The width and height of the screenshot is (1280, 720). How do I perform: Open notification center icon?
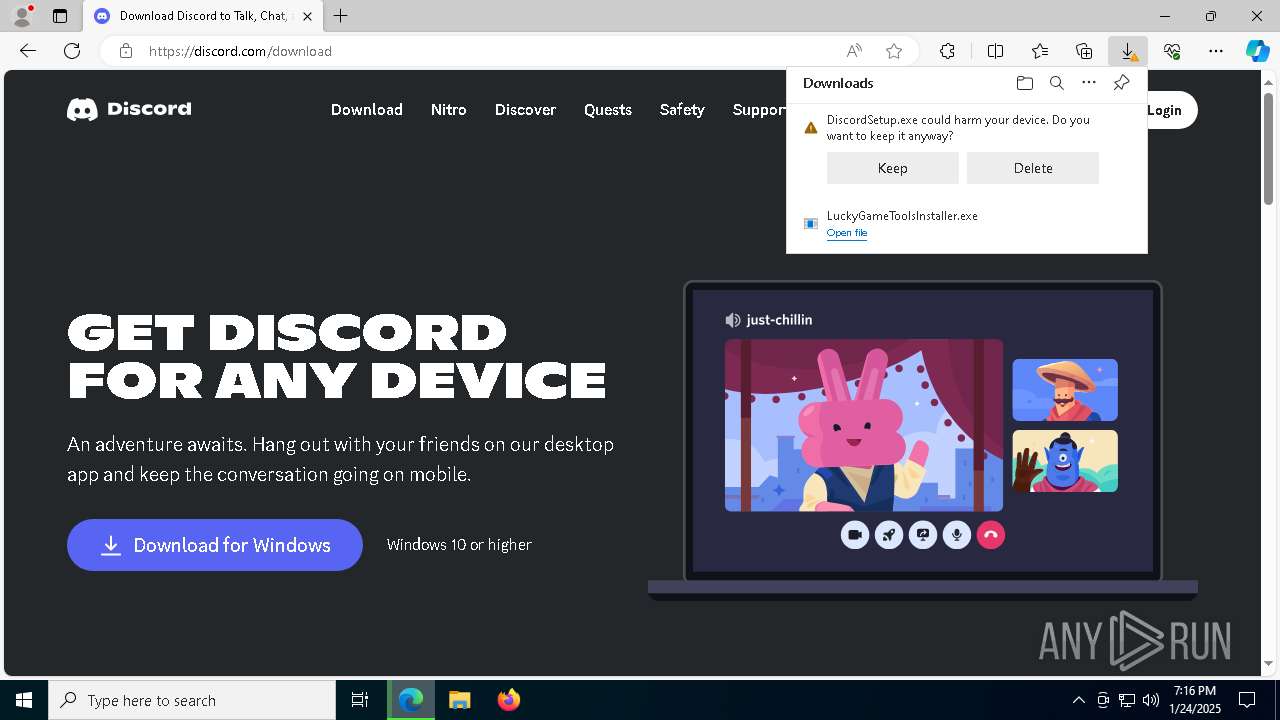[x=1247, y=700]
